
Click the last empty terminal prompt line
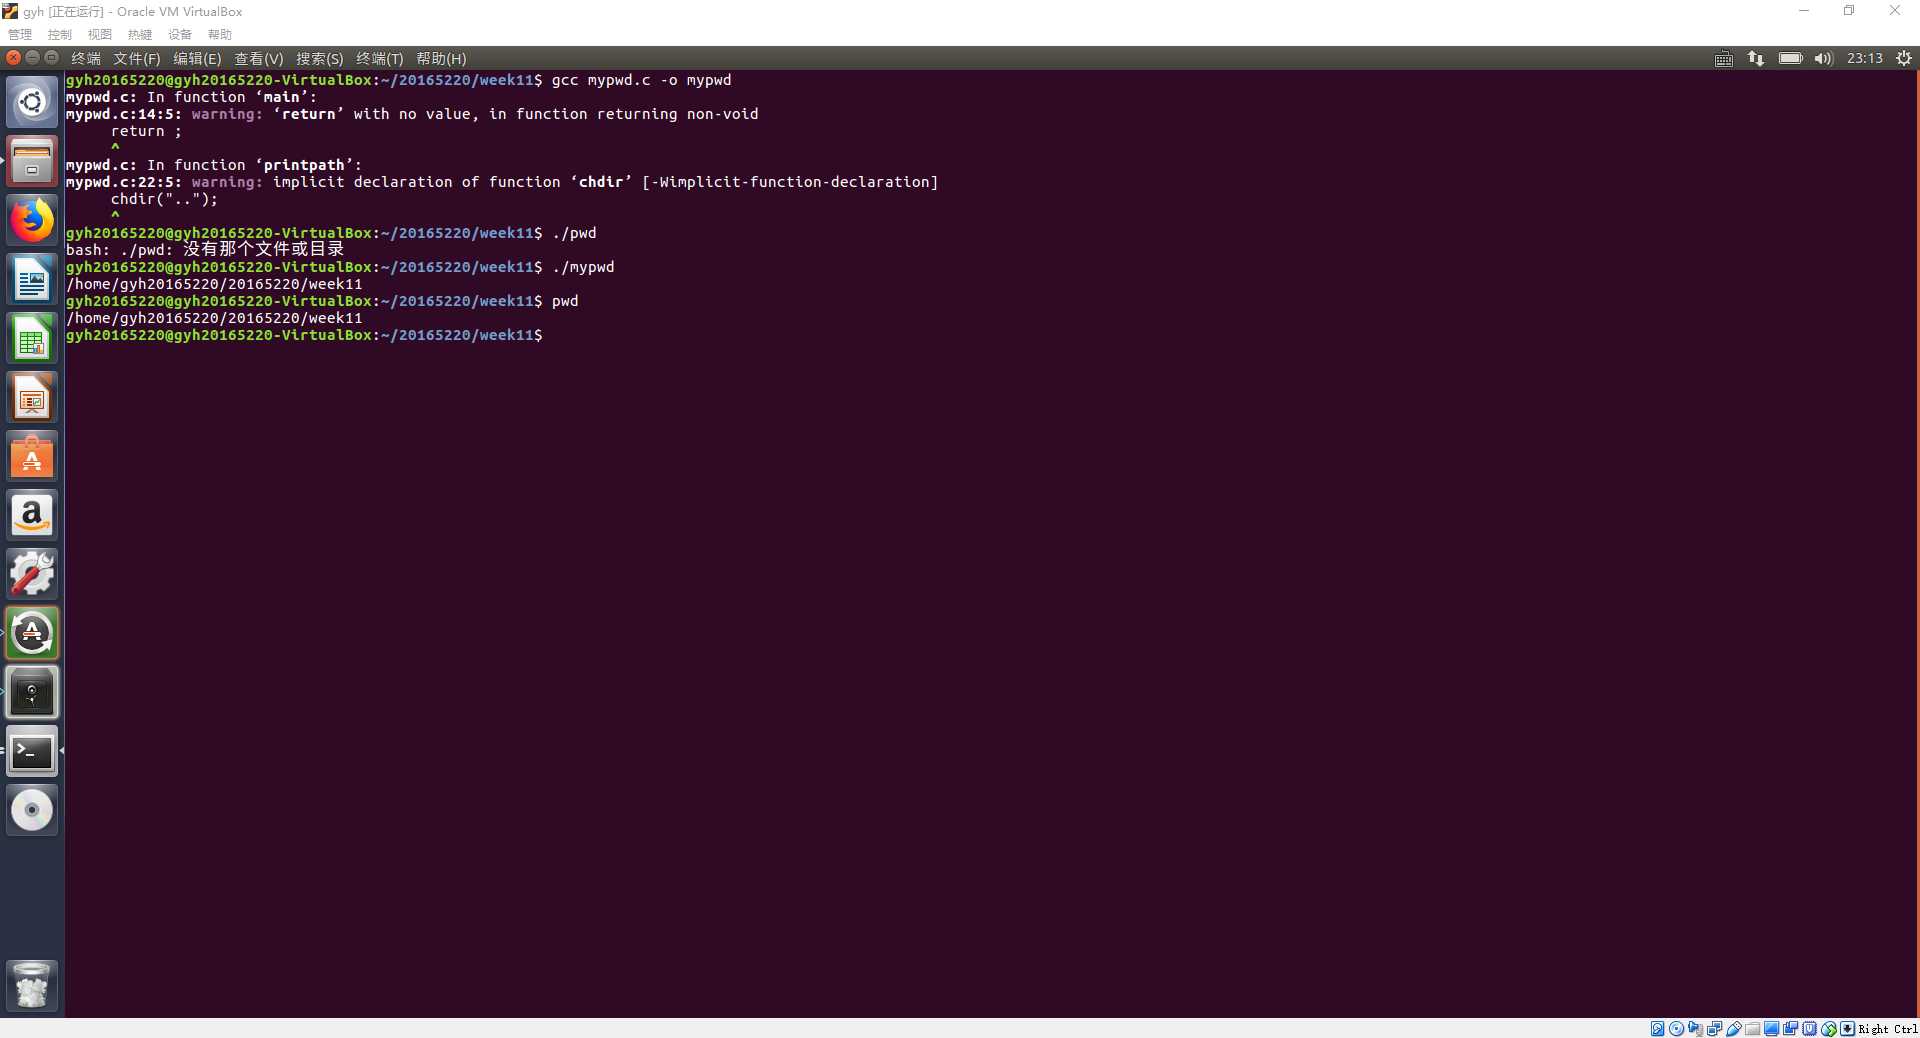304,335
